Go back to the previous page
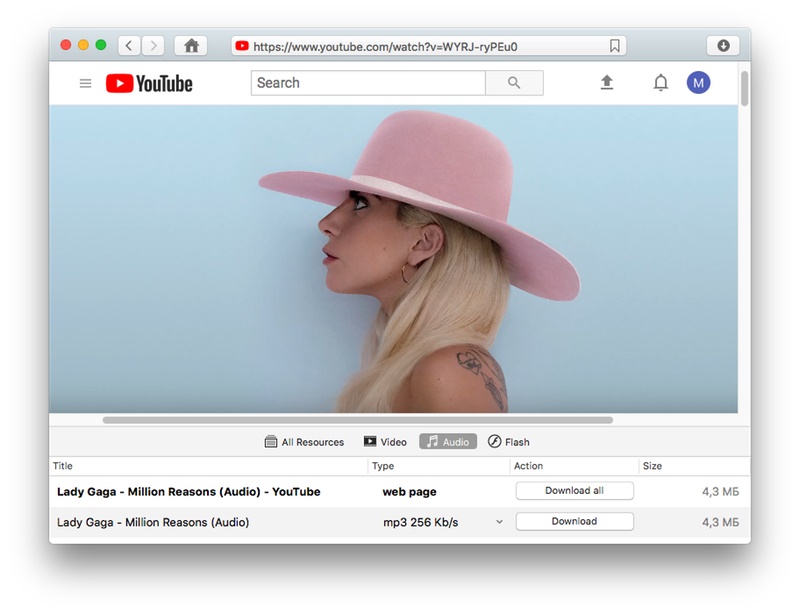Screen dimensions: 800x614 click(x=129, y=46)
